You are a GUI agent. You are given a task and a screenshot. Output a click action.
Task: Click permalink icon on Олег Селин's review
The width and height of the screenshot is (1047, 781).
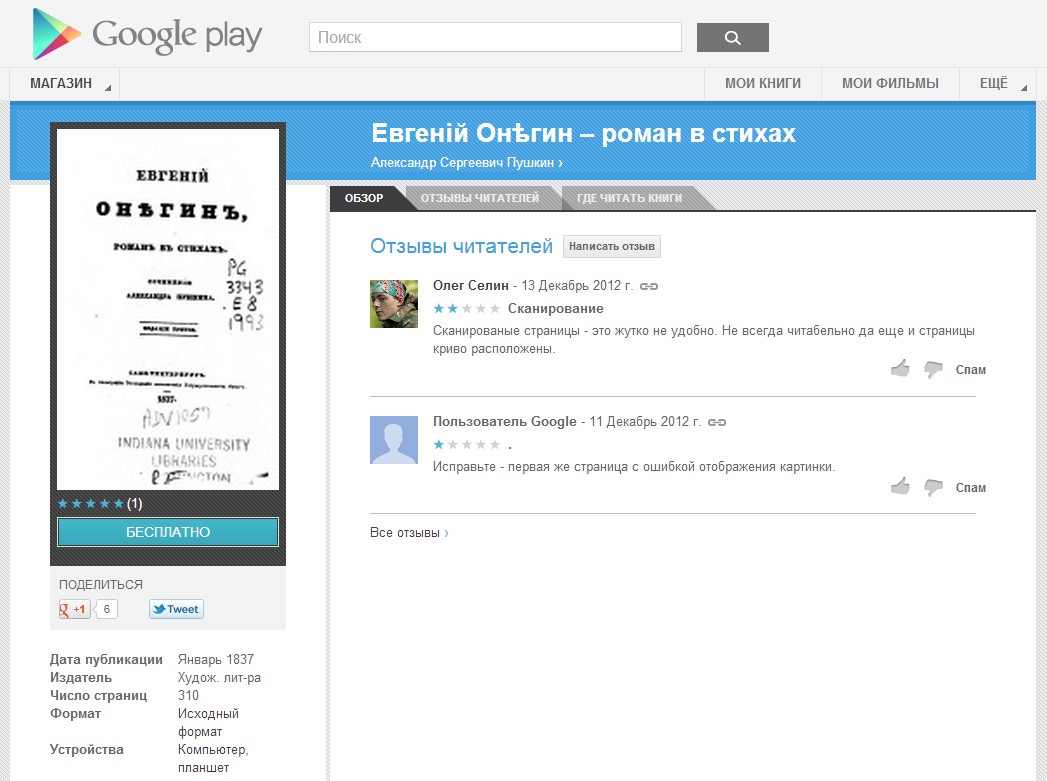[x=648, y=286]
